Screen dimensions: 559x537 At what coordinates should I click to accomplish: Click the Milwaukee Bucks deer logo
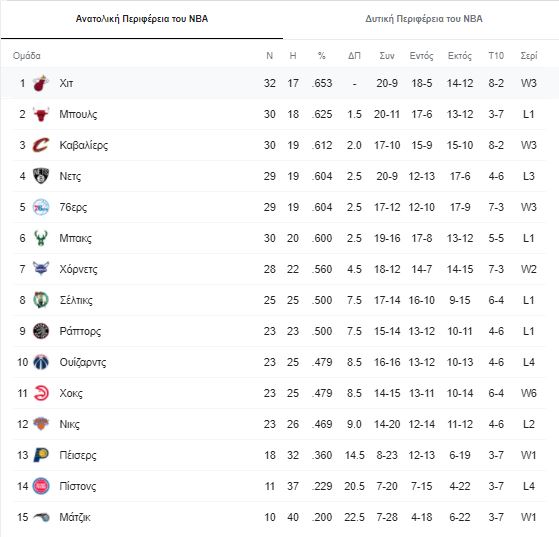point(41,238)
